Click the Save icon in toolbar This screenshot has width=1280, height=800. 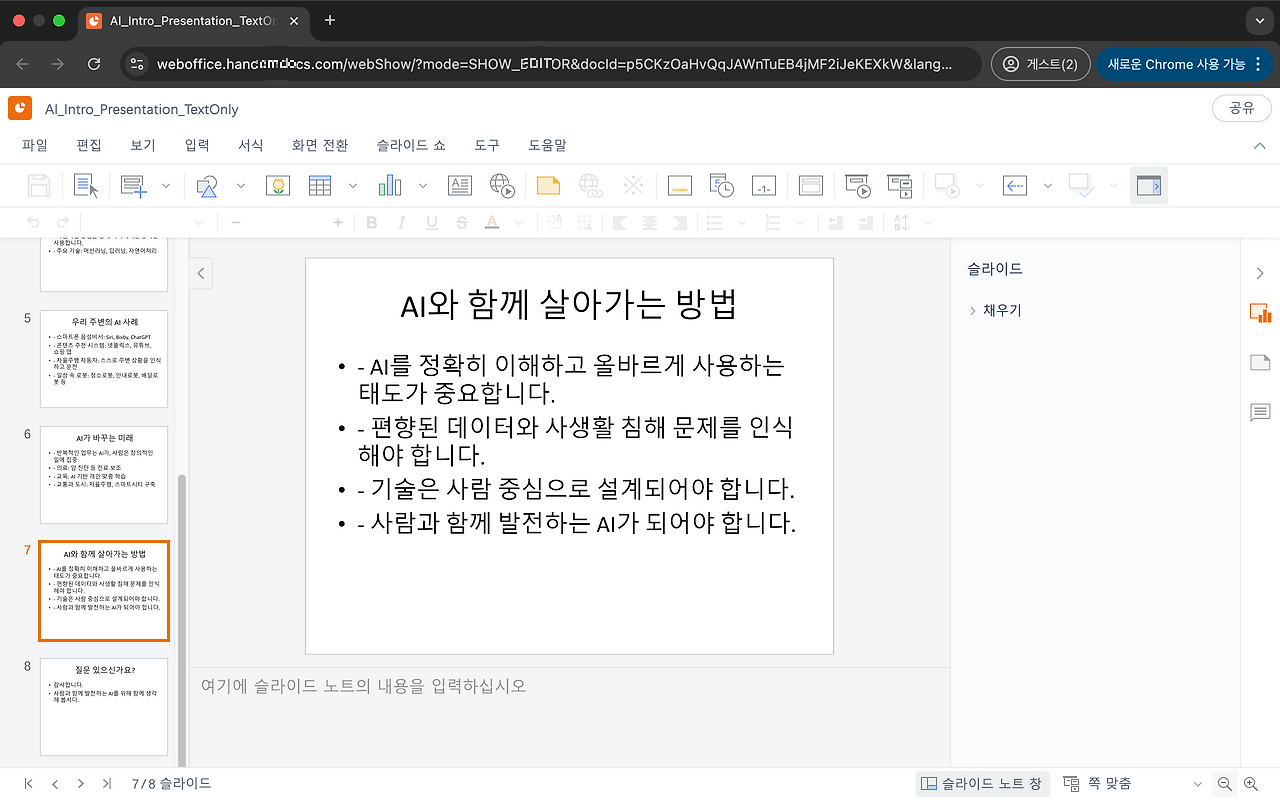39,185
